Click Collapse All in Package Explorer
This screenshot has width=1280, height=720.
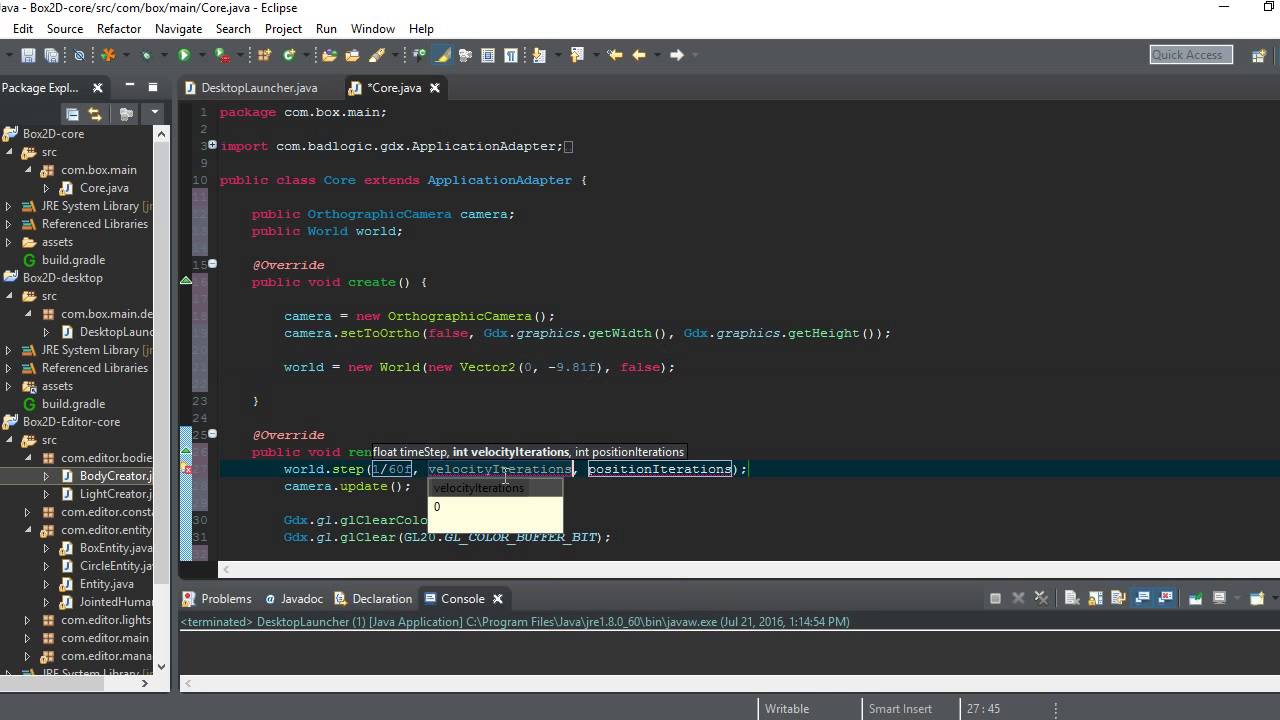point(72,114)
